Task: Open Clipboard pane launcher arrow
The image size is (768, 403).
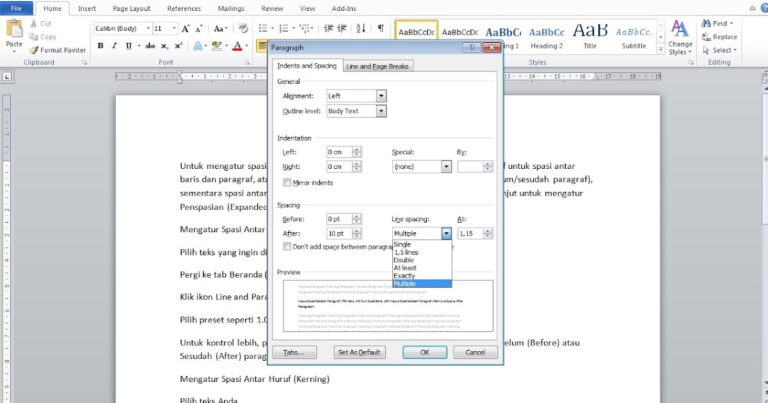Action: 84,63
